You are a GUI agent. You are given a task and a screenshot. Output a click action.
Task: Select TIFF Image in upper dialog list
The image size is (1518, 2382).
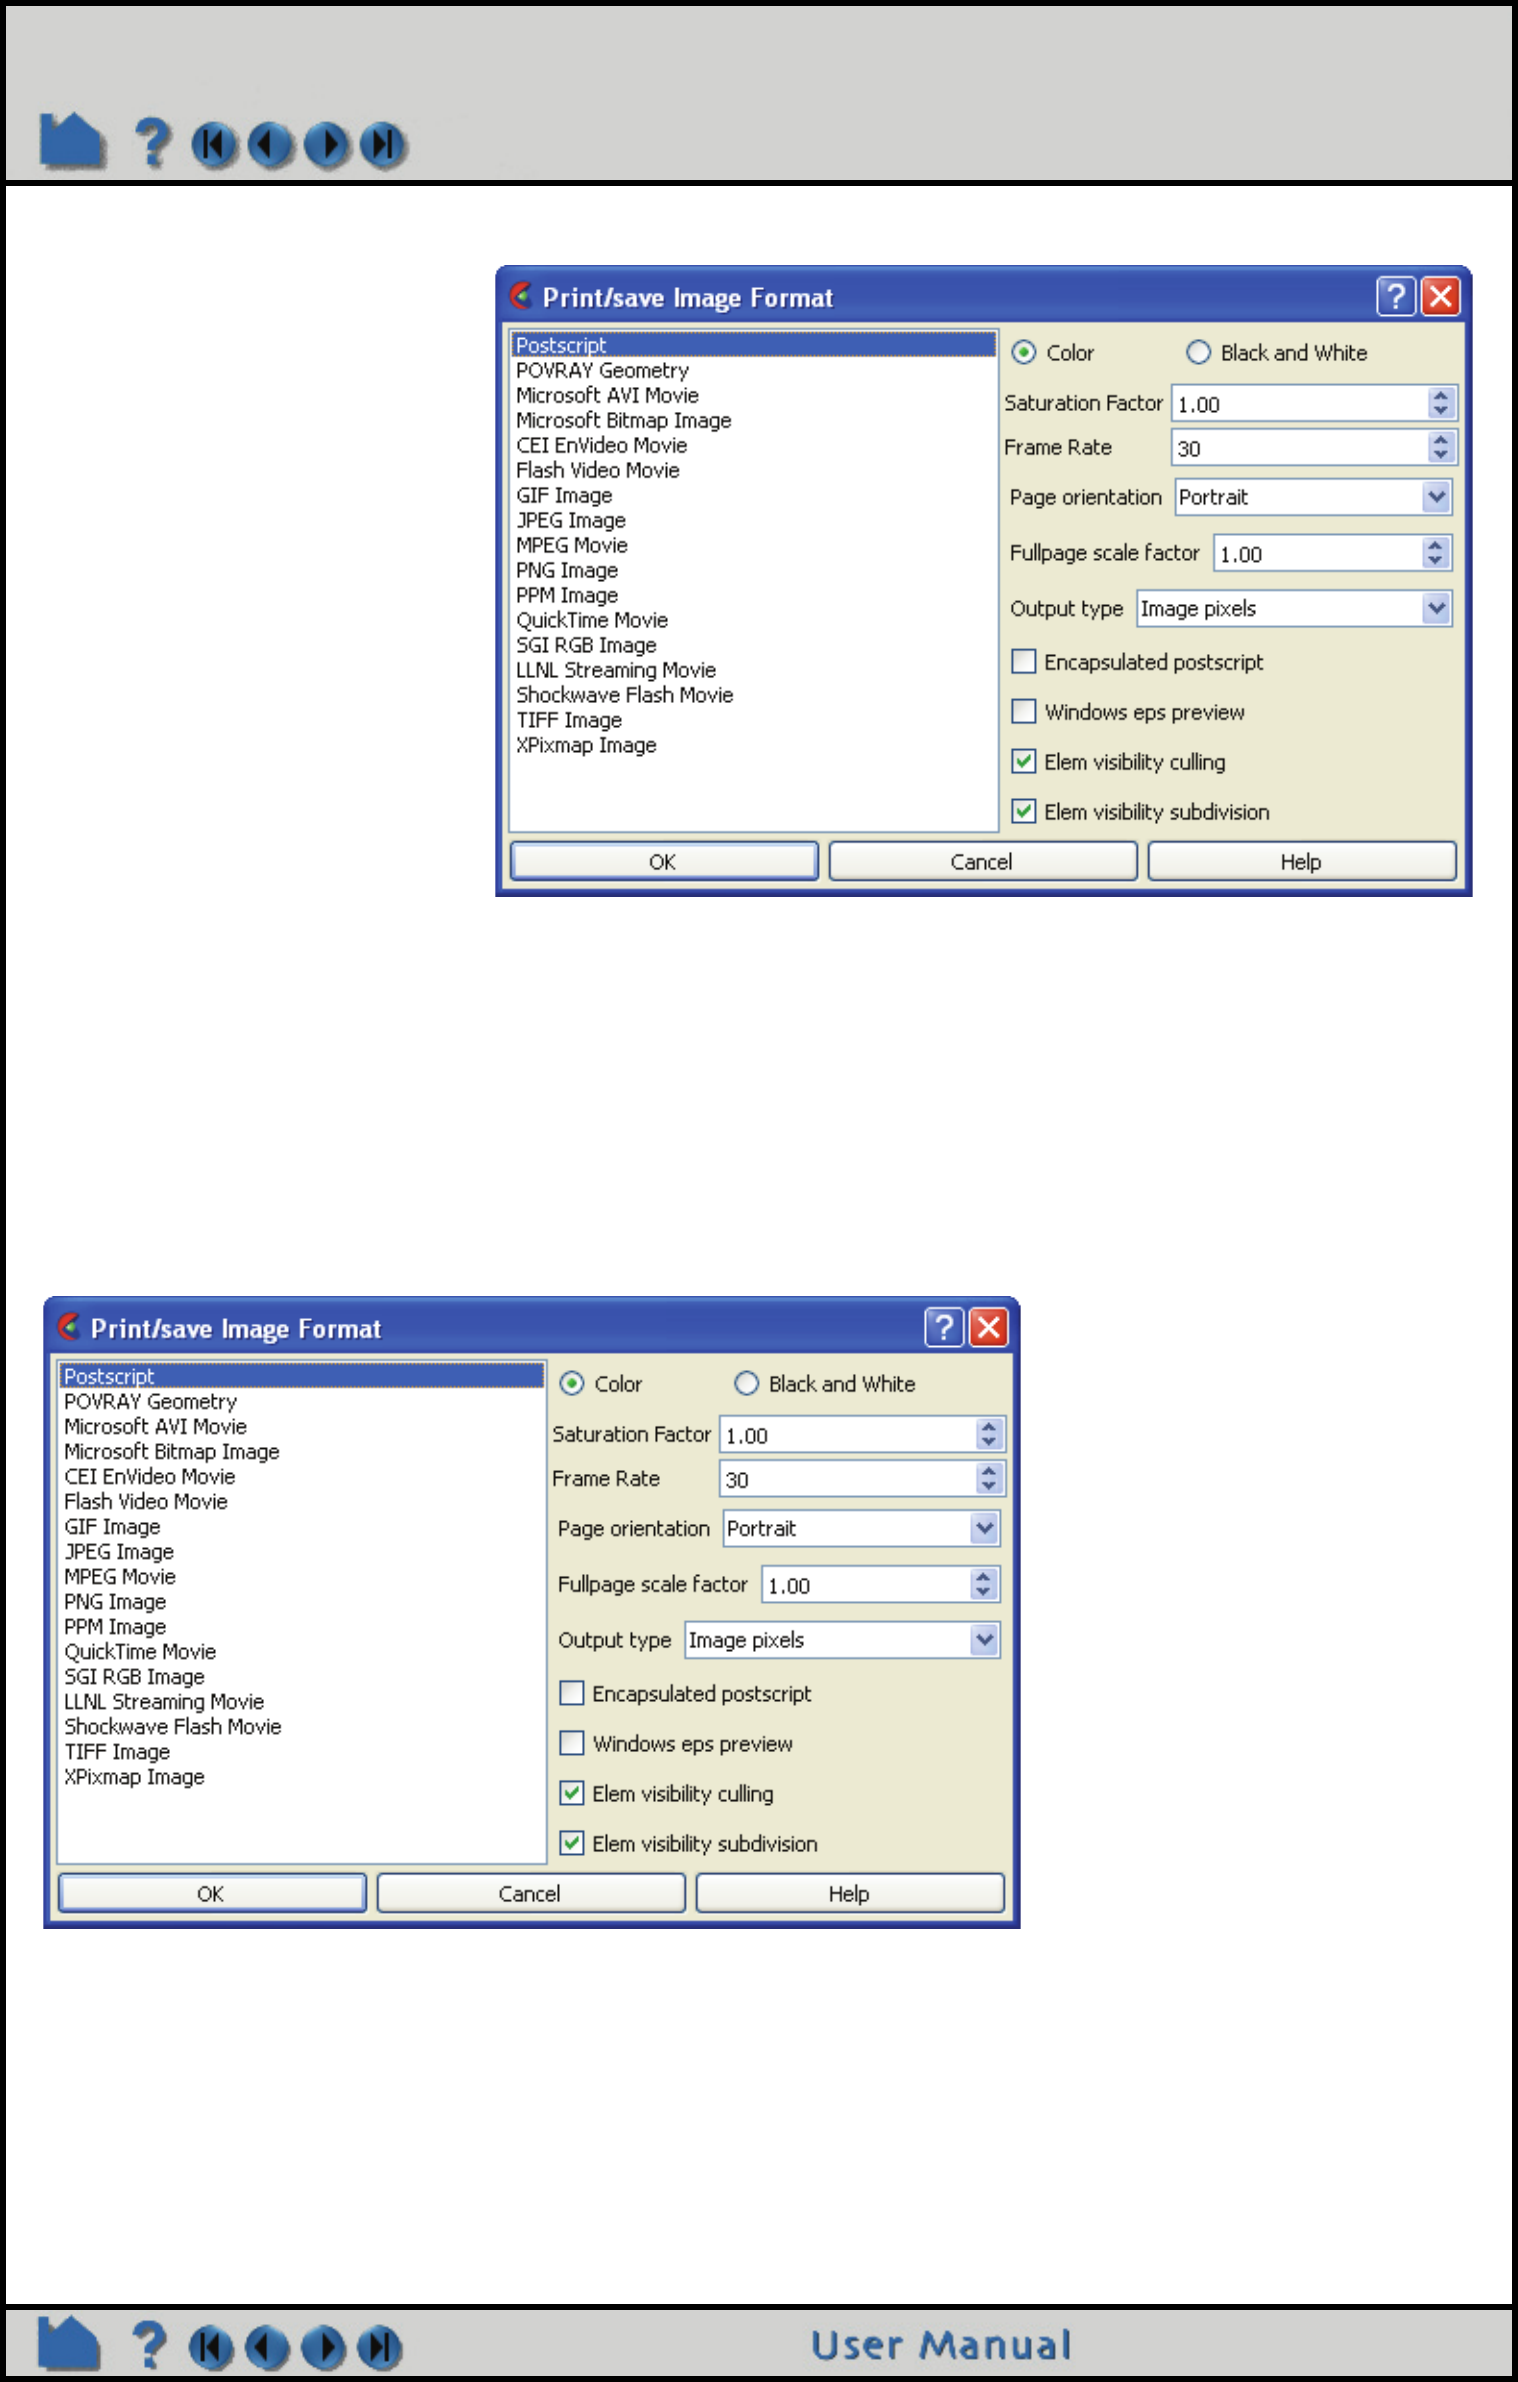(x=569, y=720)
